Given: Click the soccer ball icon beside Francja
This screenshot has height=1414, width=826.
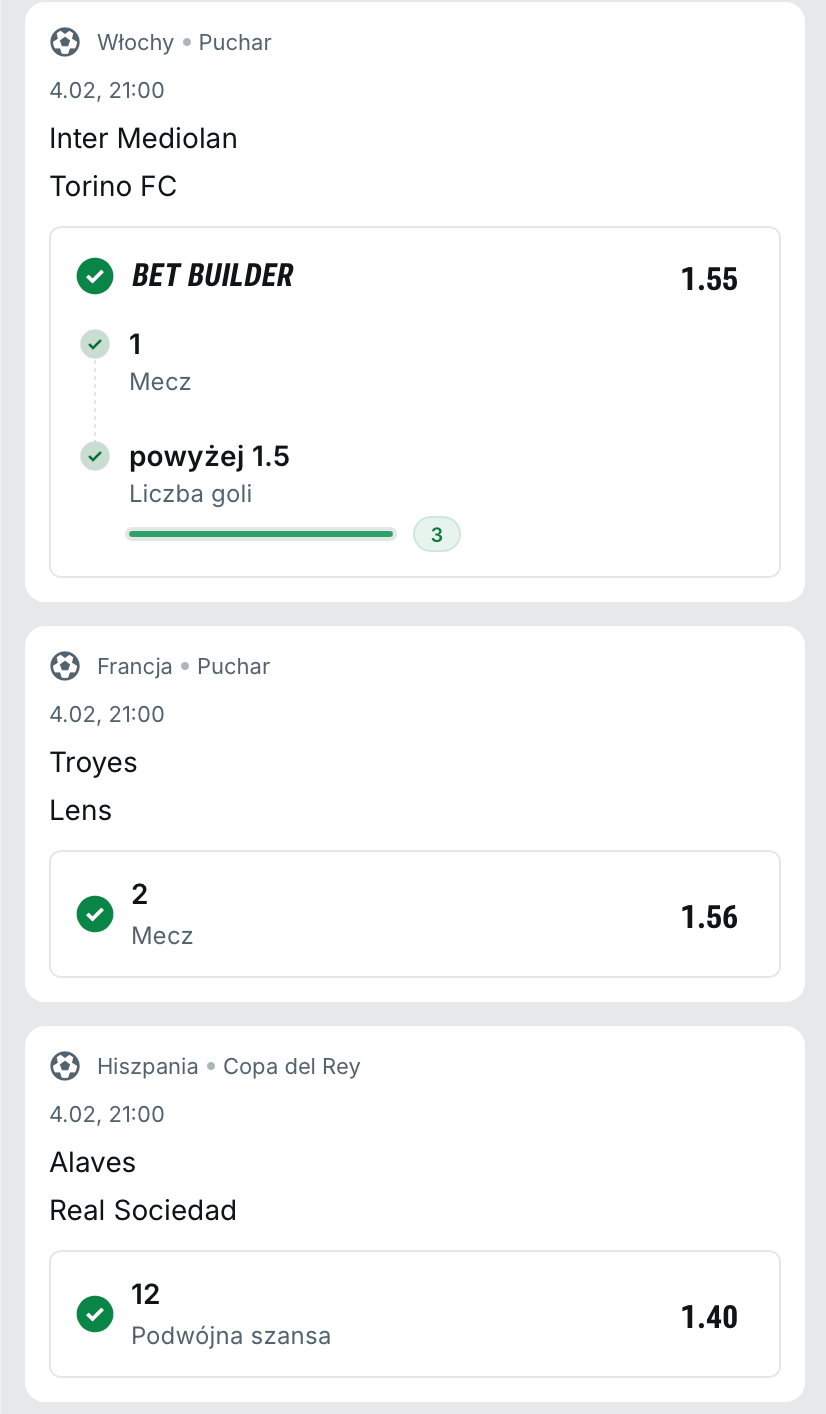Looking at the screenshot, I should point(65,666).
